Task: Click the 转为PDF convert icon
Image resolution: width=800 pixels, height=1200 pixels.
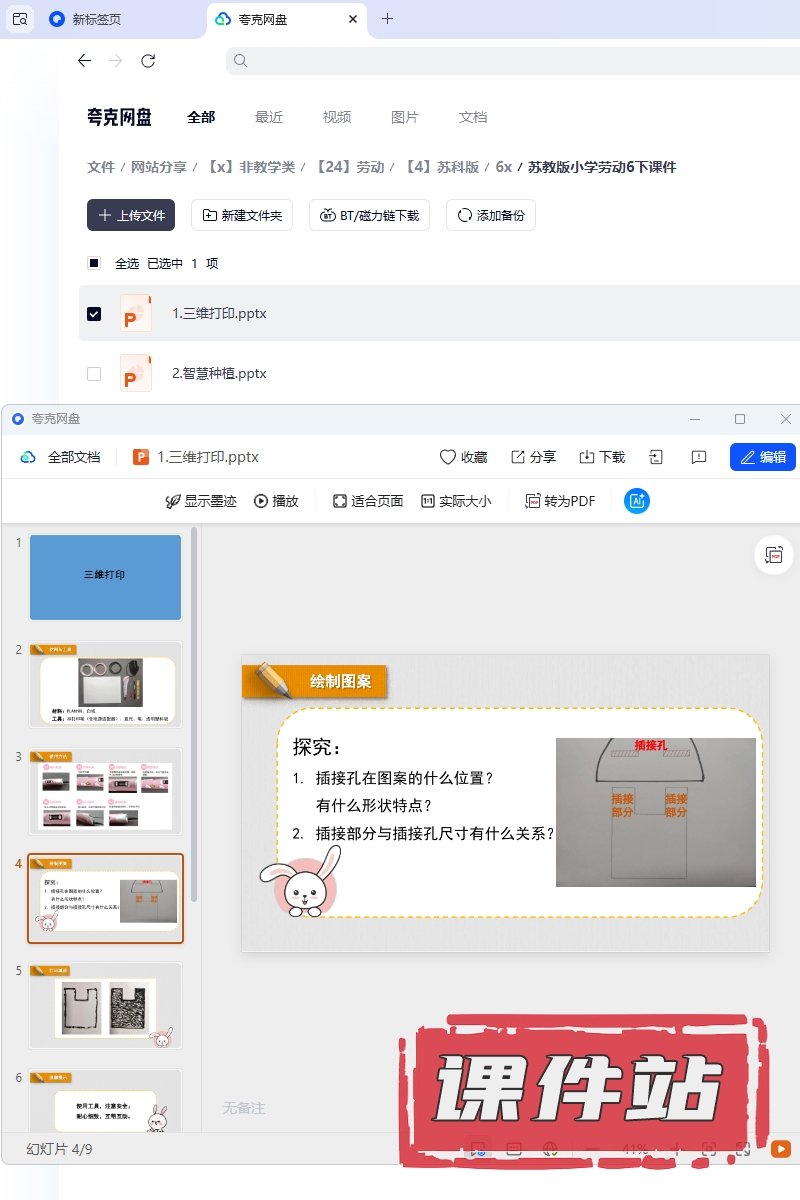Action: [534, 501]
